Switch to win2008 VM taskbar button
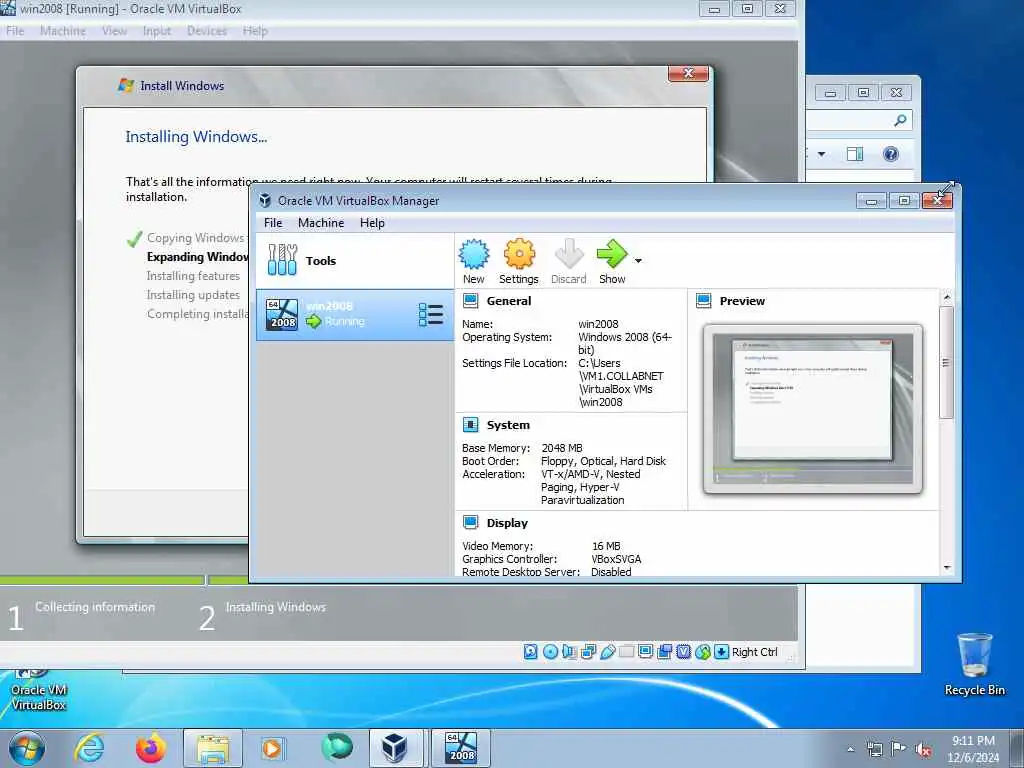This screenshot has height=768, width=1024. tap(460, 748)
